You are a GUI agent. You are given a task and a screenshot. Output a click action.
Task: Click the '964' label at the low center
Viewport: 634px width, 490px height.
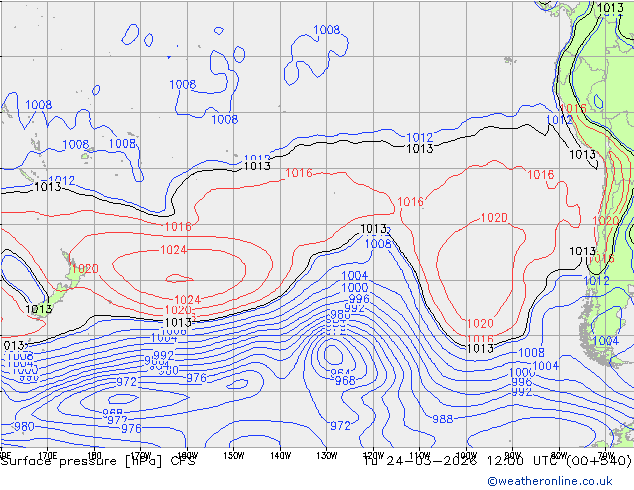pyautogui.click(x=340, y=373)
